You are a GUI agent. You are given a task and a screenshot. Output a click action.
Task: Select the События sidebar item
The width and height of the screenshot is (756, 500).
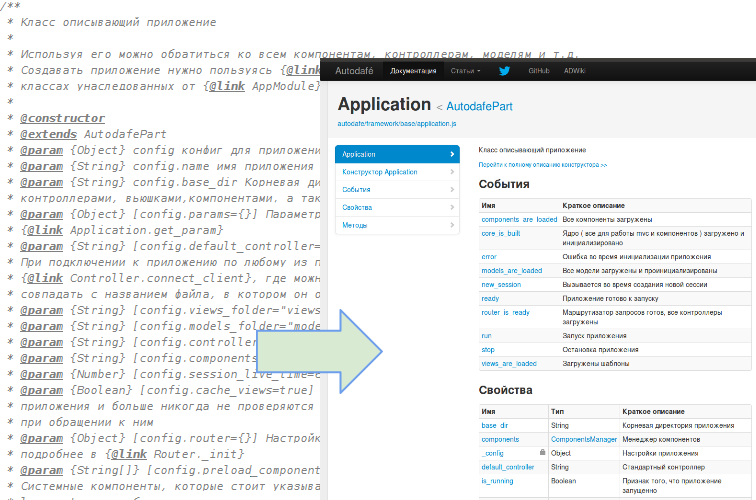tap(397, 189)
